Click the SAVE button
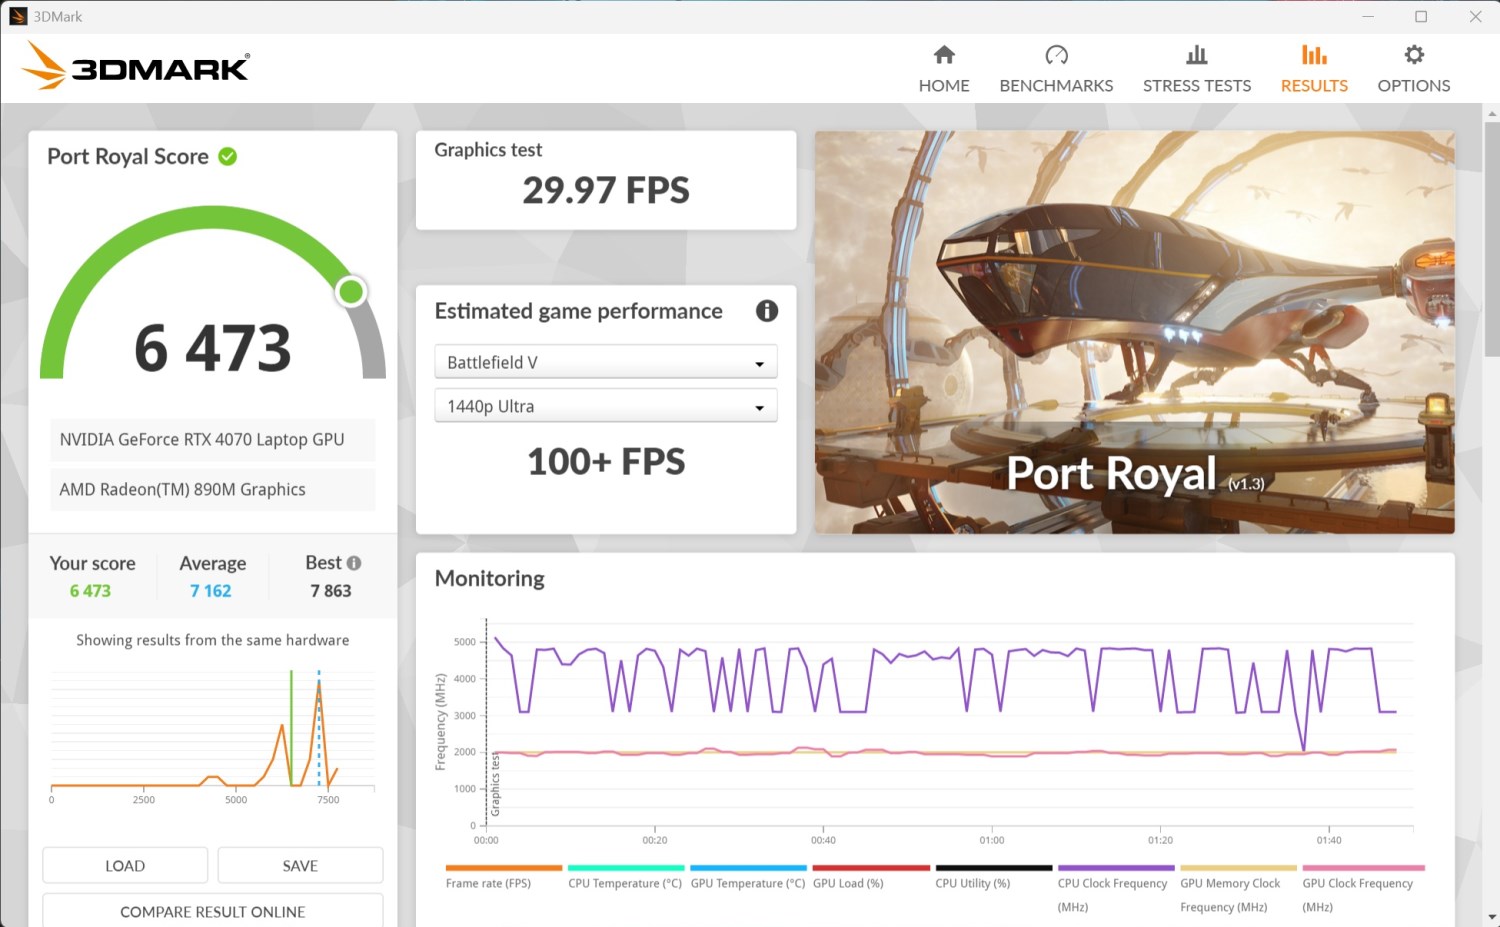Image resolution: width=1500 pixels, height=927 pixels. click(x=300, y=866)
